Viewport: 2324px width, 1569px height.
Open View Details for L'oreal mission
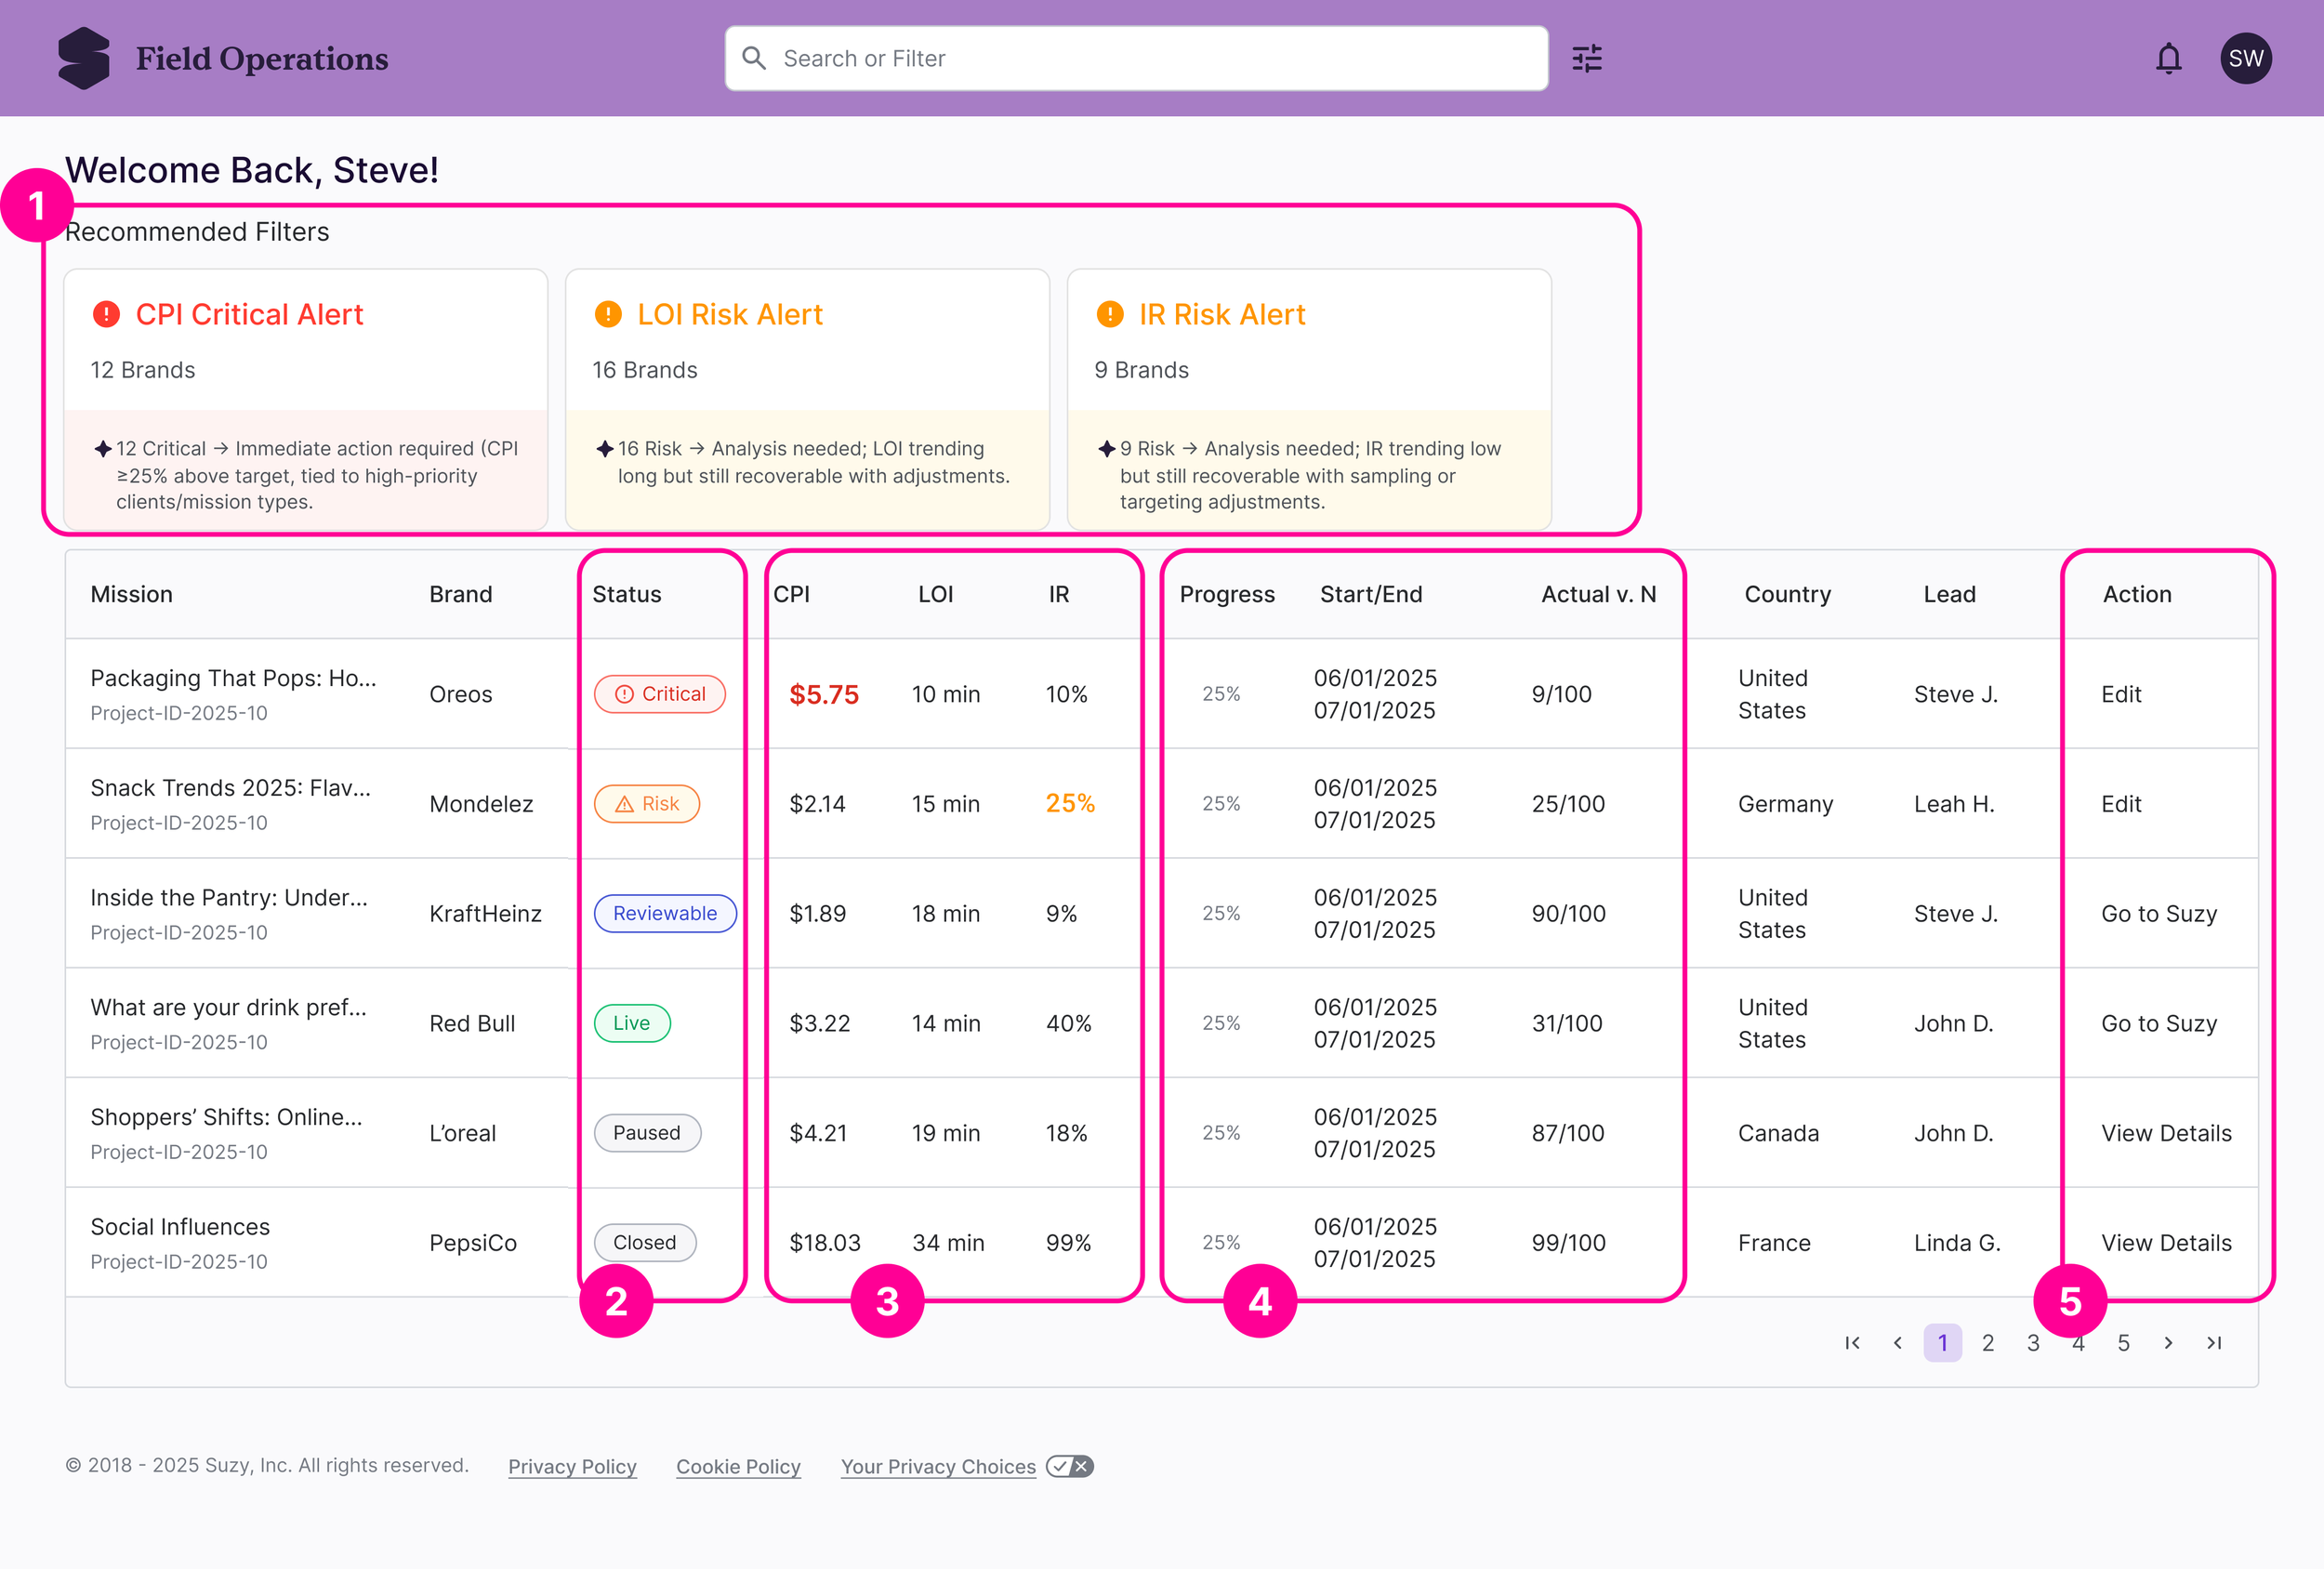(2166, 1133)
